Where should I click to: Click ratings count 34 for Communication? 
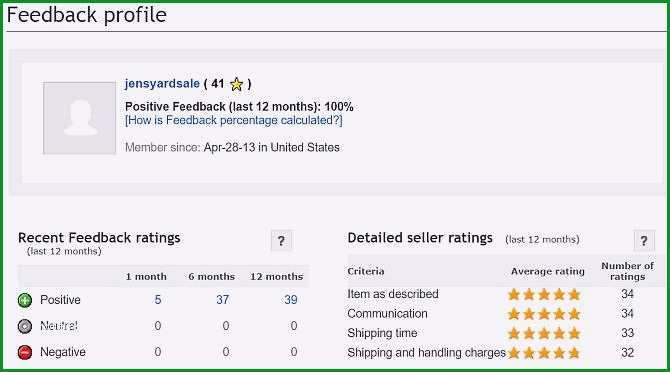pos(627,313)
